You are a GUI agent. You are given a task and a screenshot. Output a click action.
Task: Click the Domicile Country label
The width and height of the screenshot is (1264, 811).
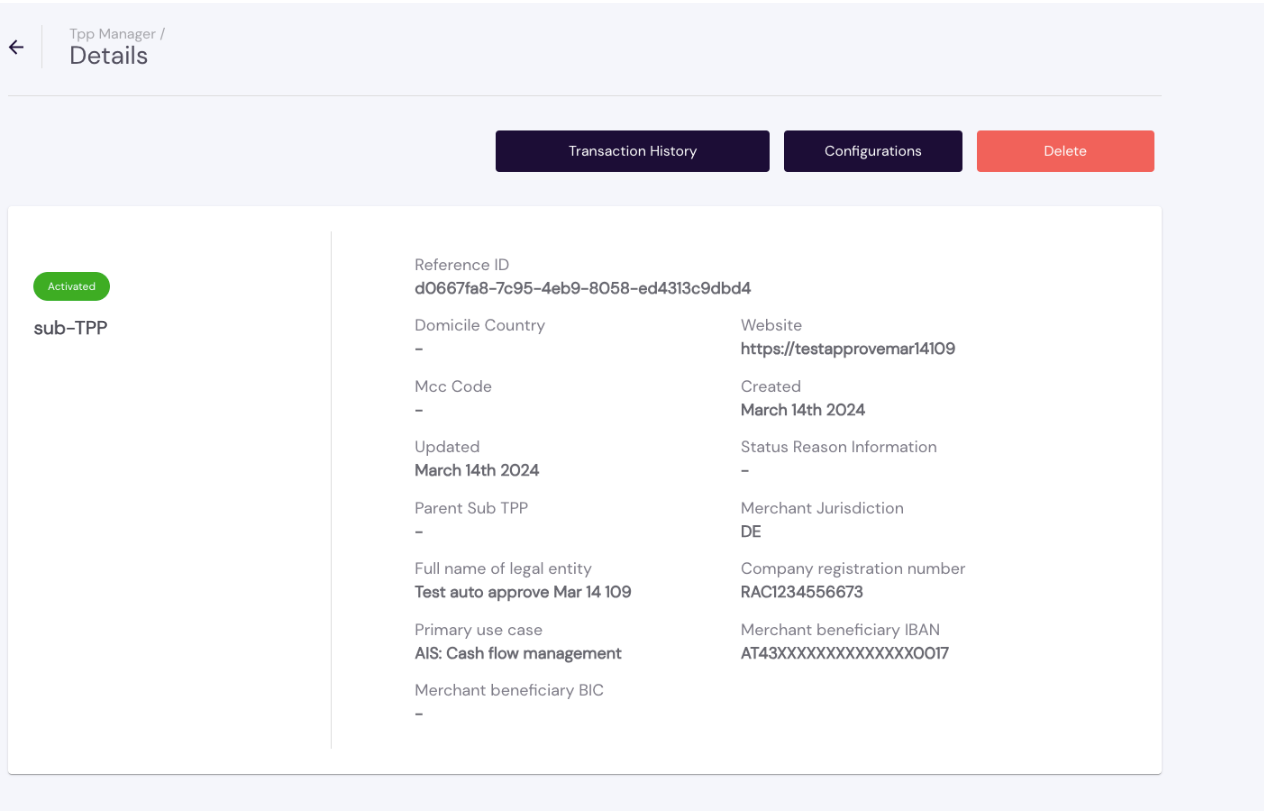(x=479, y=325)
